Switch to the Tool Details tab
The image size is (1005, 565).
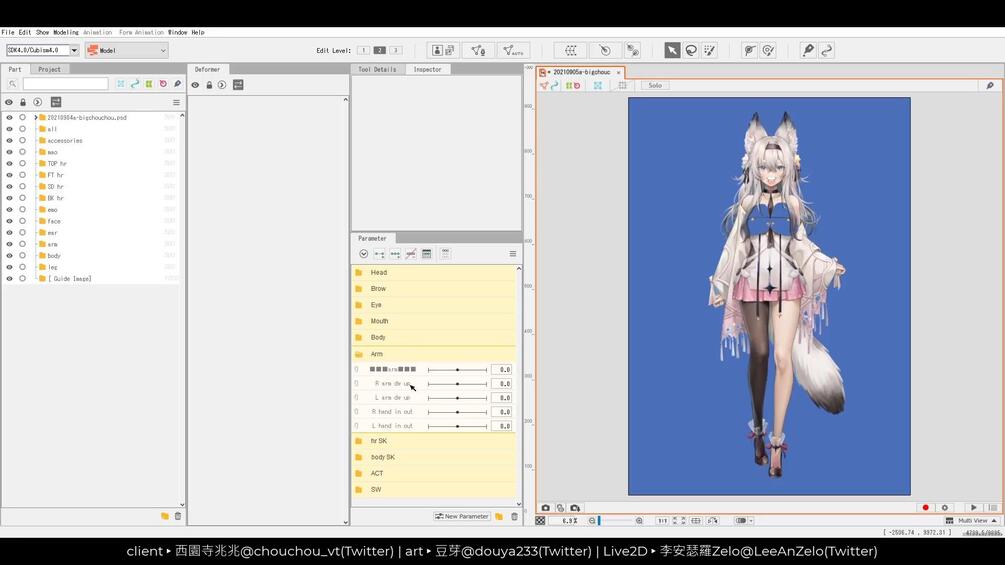pyautogui.click(x=377, y=69)
